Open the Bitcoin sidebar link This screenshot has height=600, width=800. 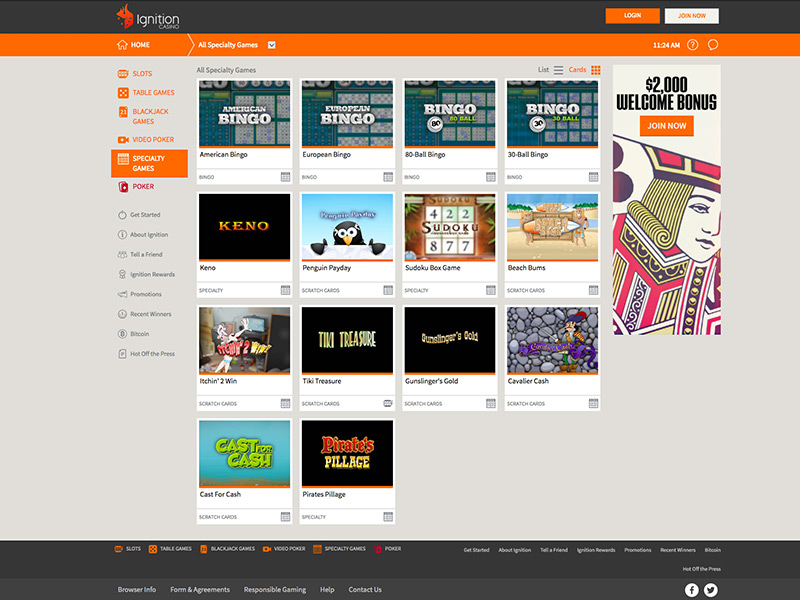(x=134, y=334)
